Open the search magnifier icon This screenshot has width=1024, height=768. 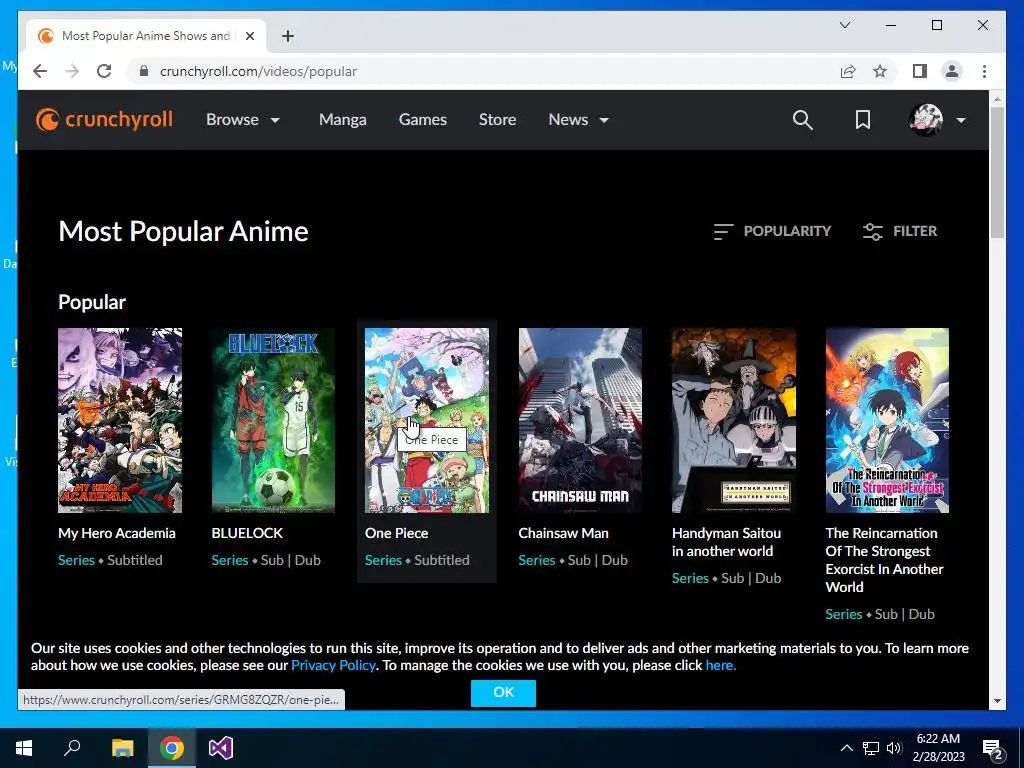[x=803, y=120]
